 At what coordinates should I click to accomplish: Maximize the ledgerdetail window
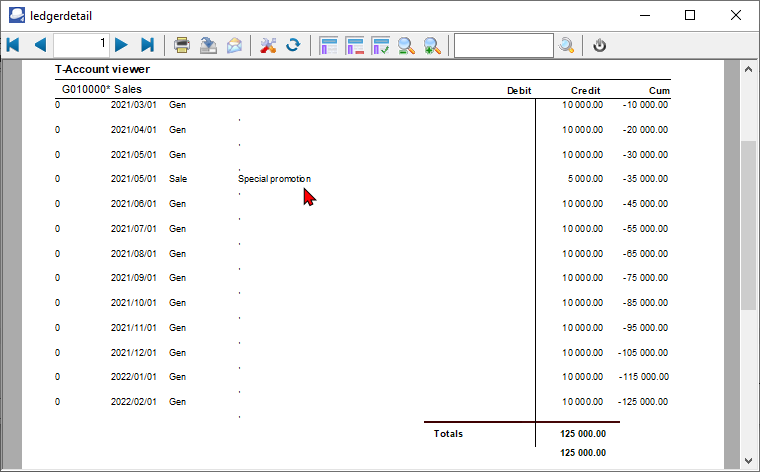690,15
